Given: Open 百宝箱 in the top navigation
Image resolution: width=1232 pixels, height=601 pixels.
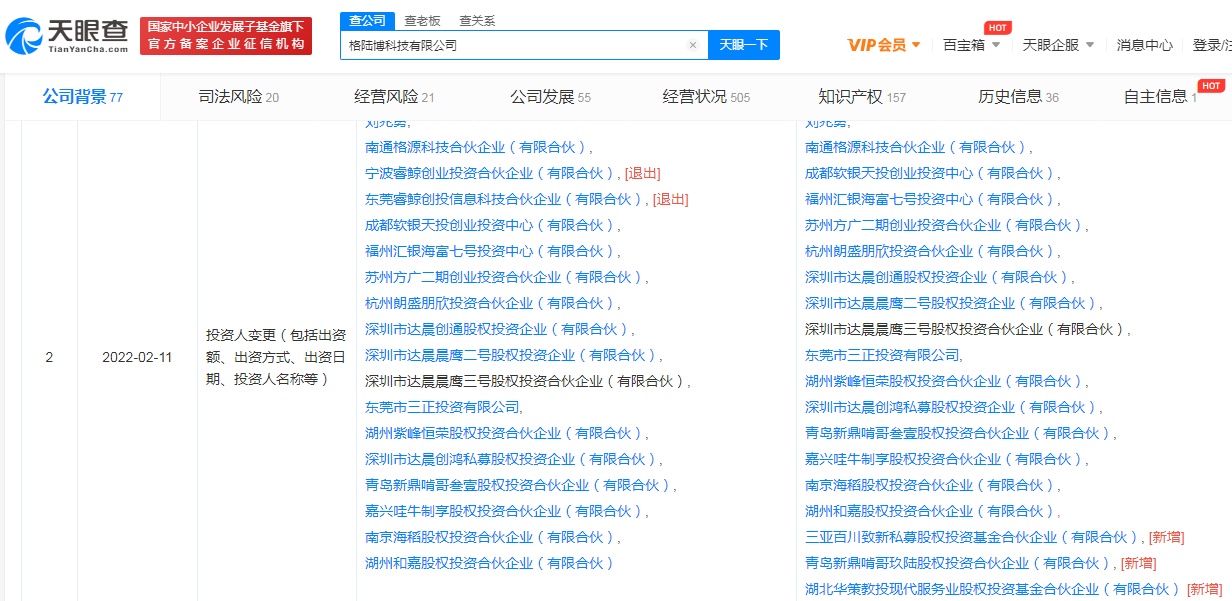Looking at the screenshot, I should coord(971,45).
